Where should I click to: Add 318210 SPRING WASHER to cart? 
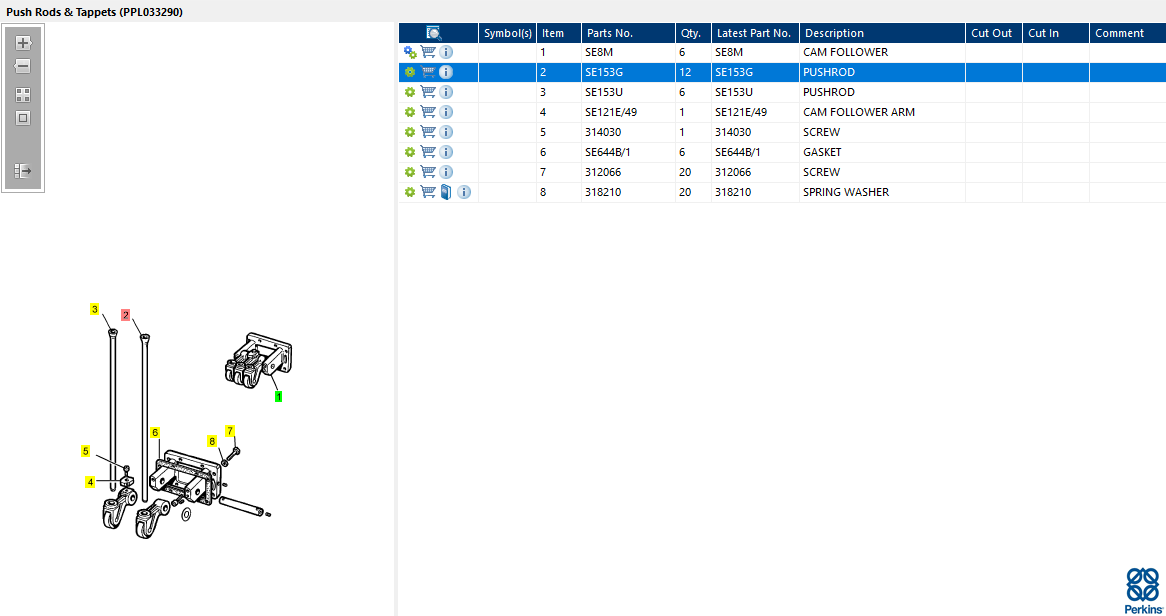[x=428, y=192]
